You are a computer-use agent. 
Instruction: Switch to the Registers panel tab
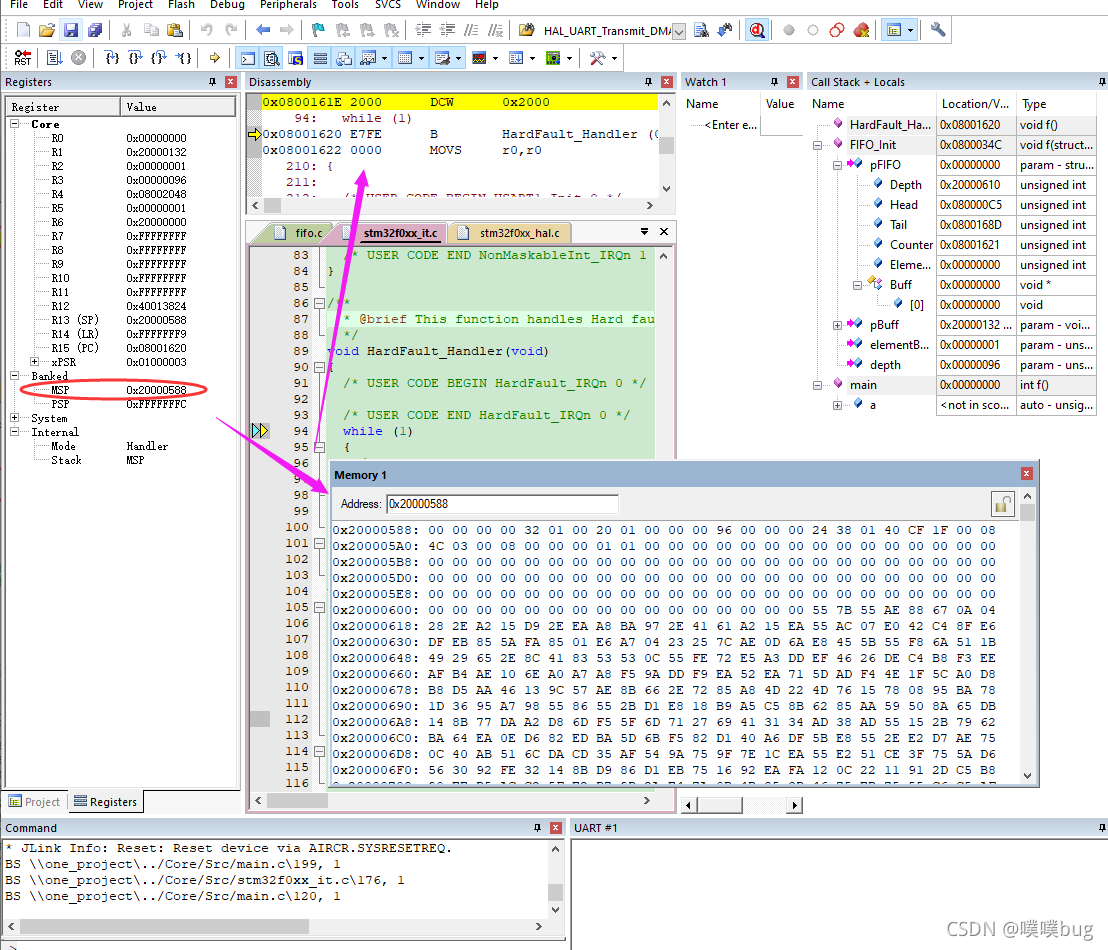(x=105, y=802)
